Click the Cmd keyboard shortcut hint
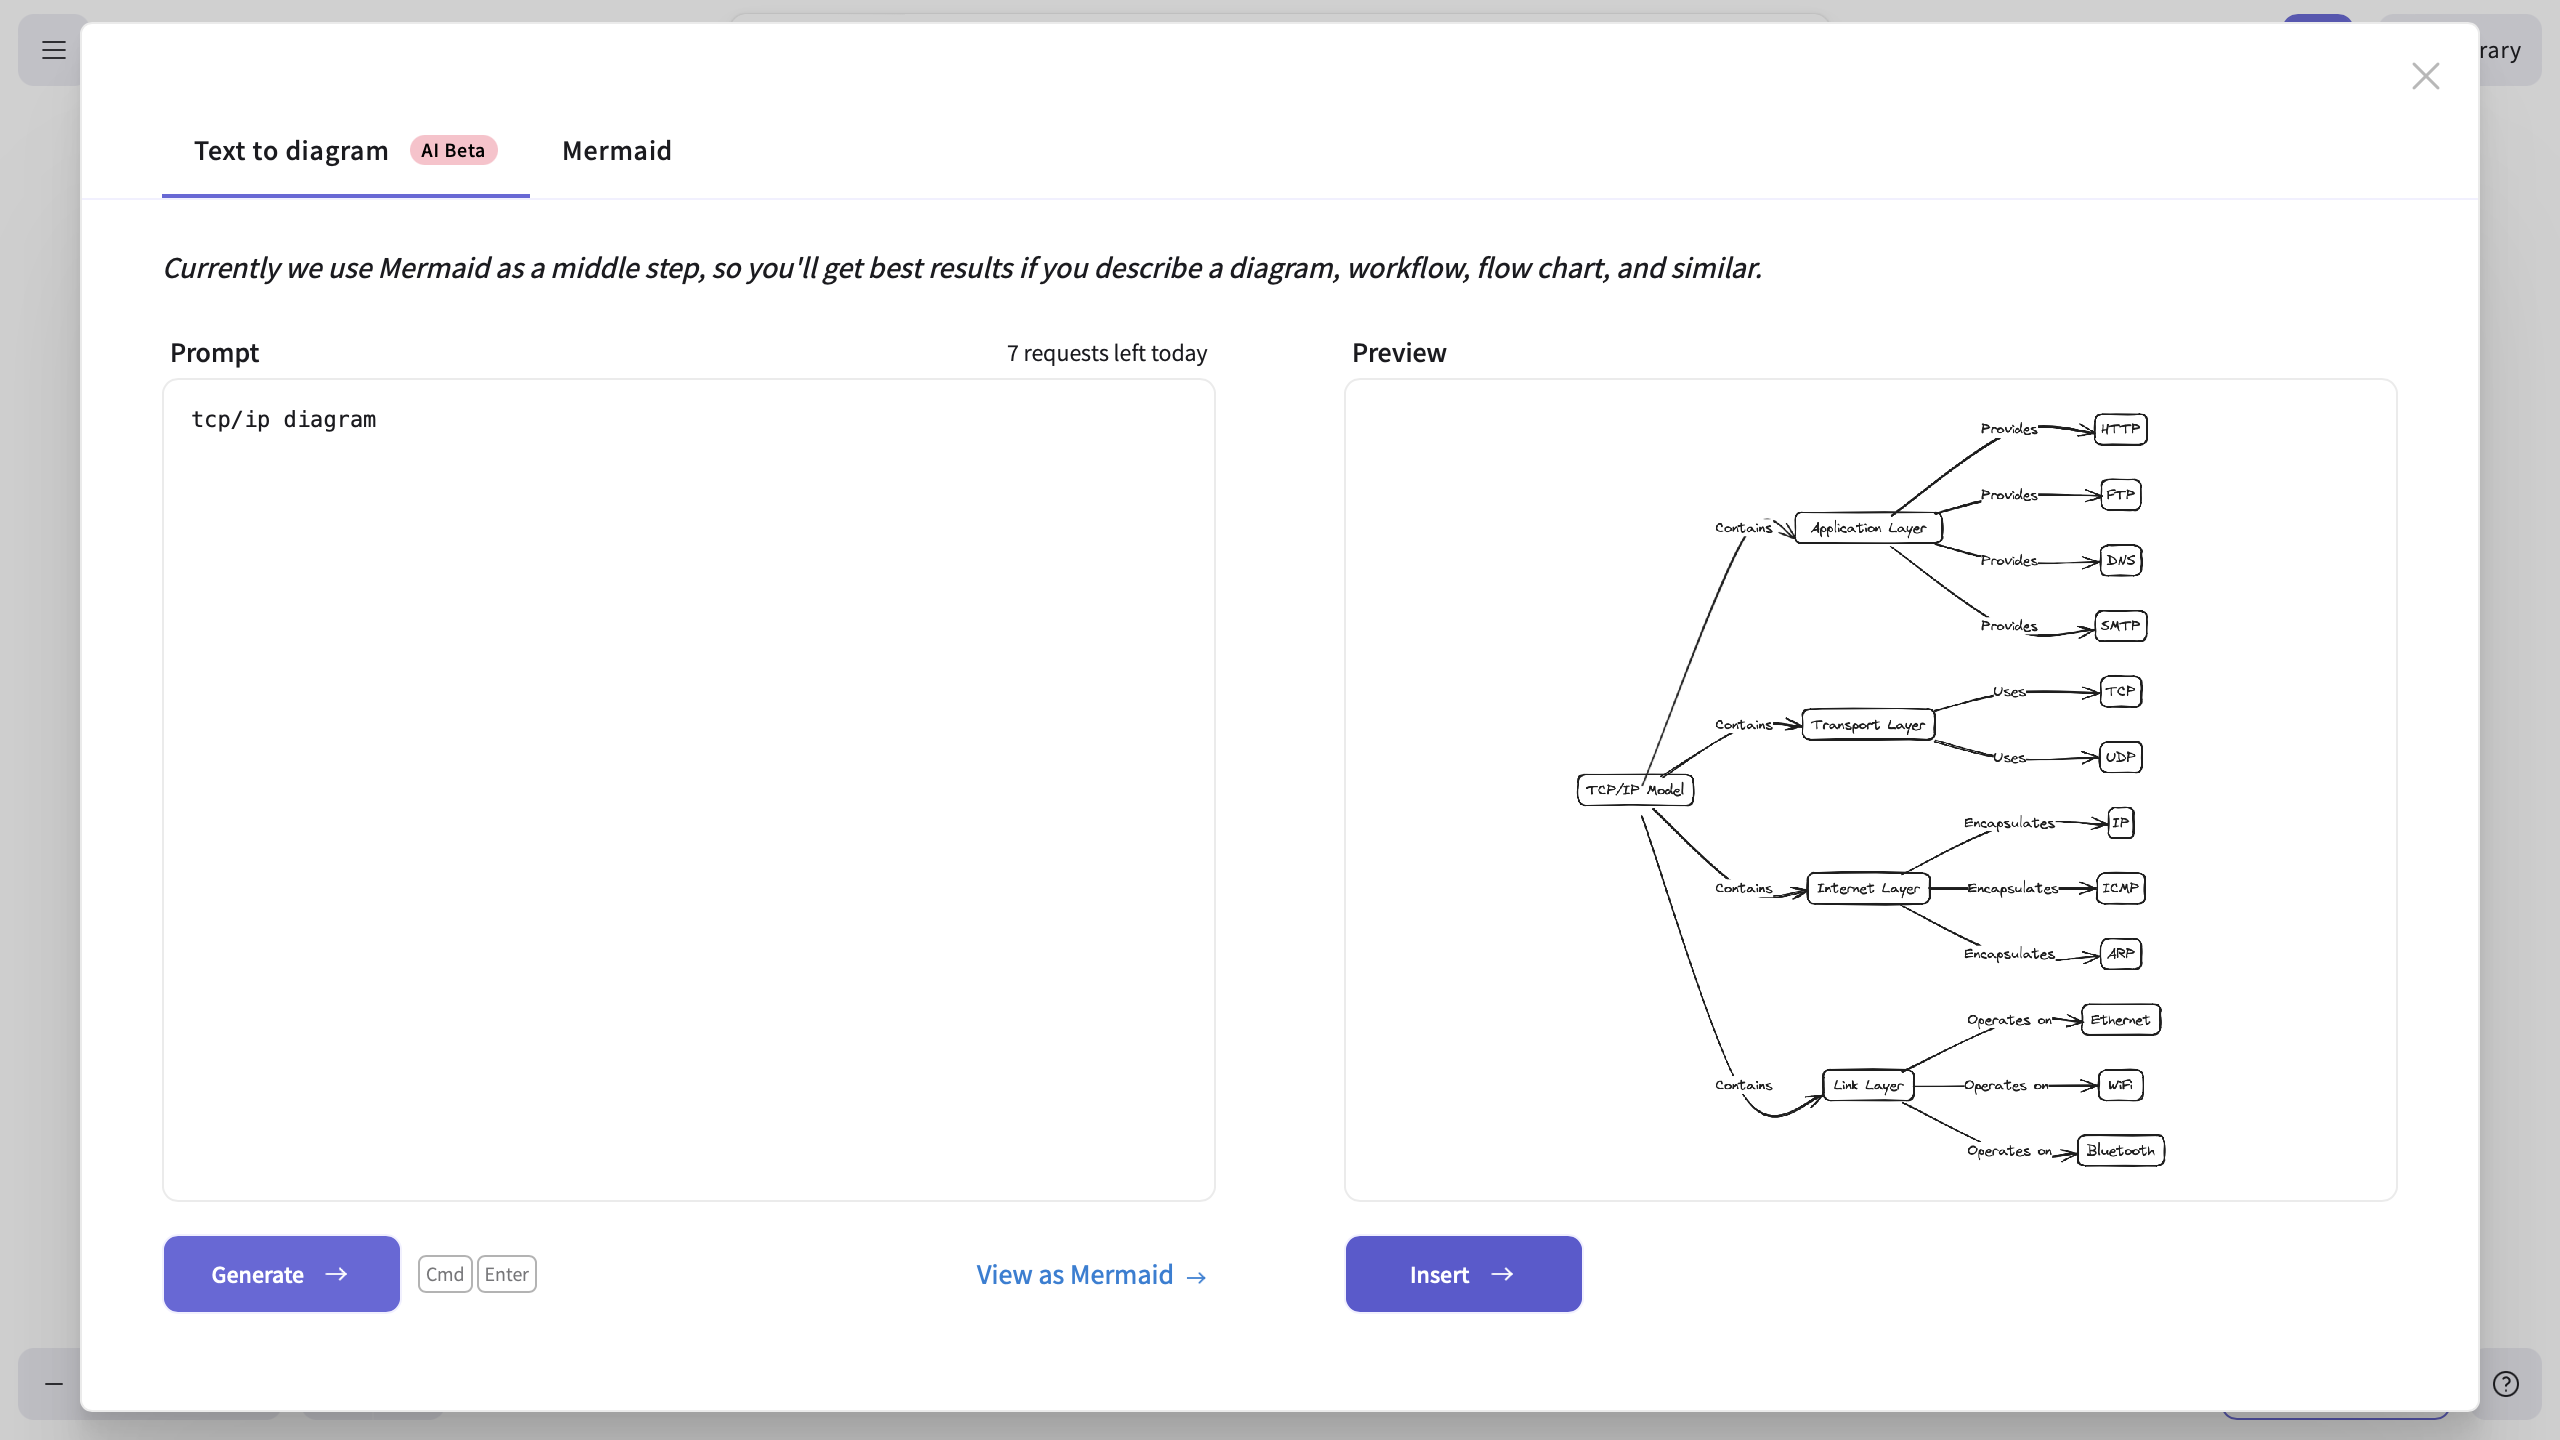 (445, 1274)
